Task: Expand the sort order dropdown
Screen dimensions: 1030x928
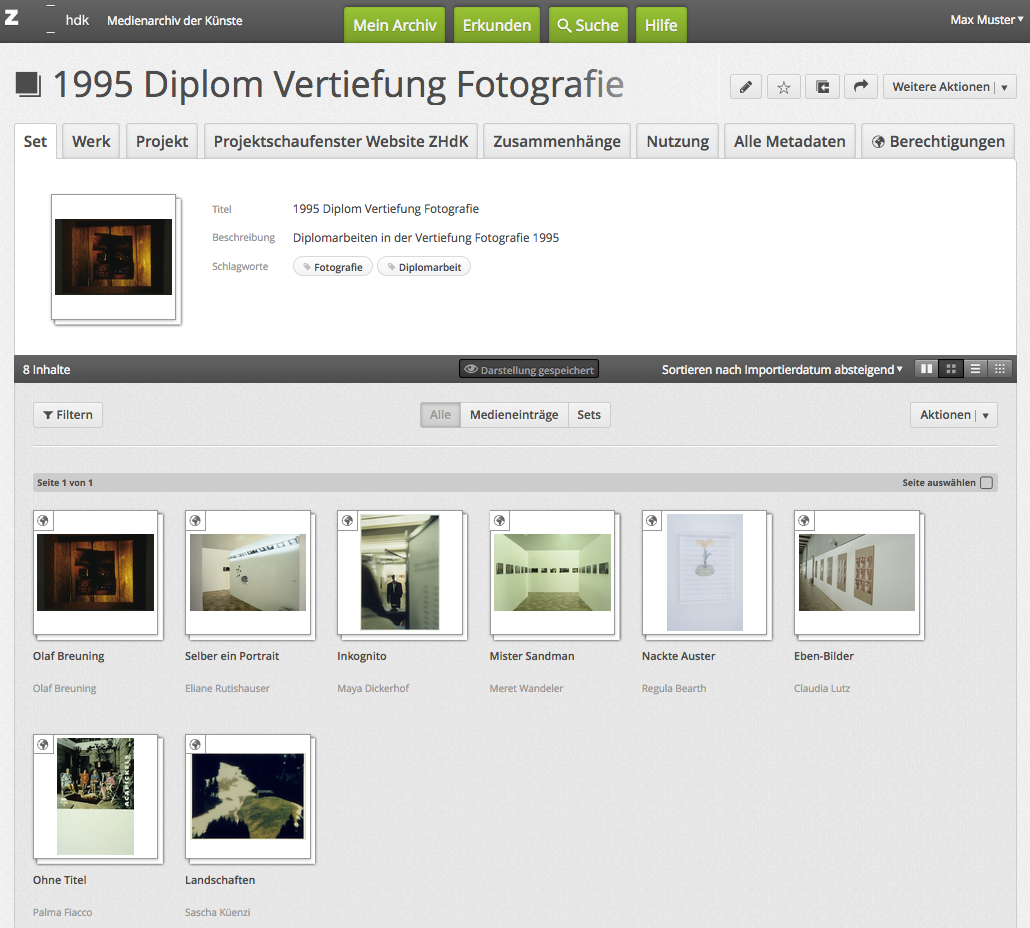Action: pos(781,370)
